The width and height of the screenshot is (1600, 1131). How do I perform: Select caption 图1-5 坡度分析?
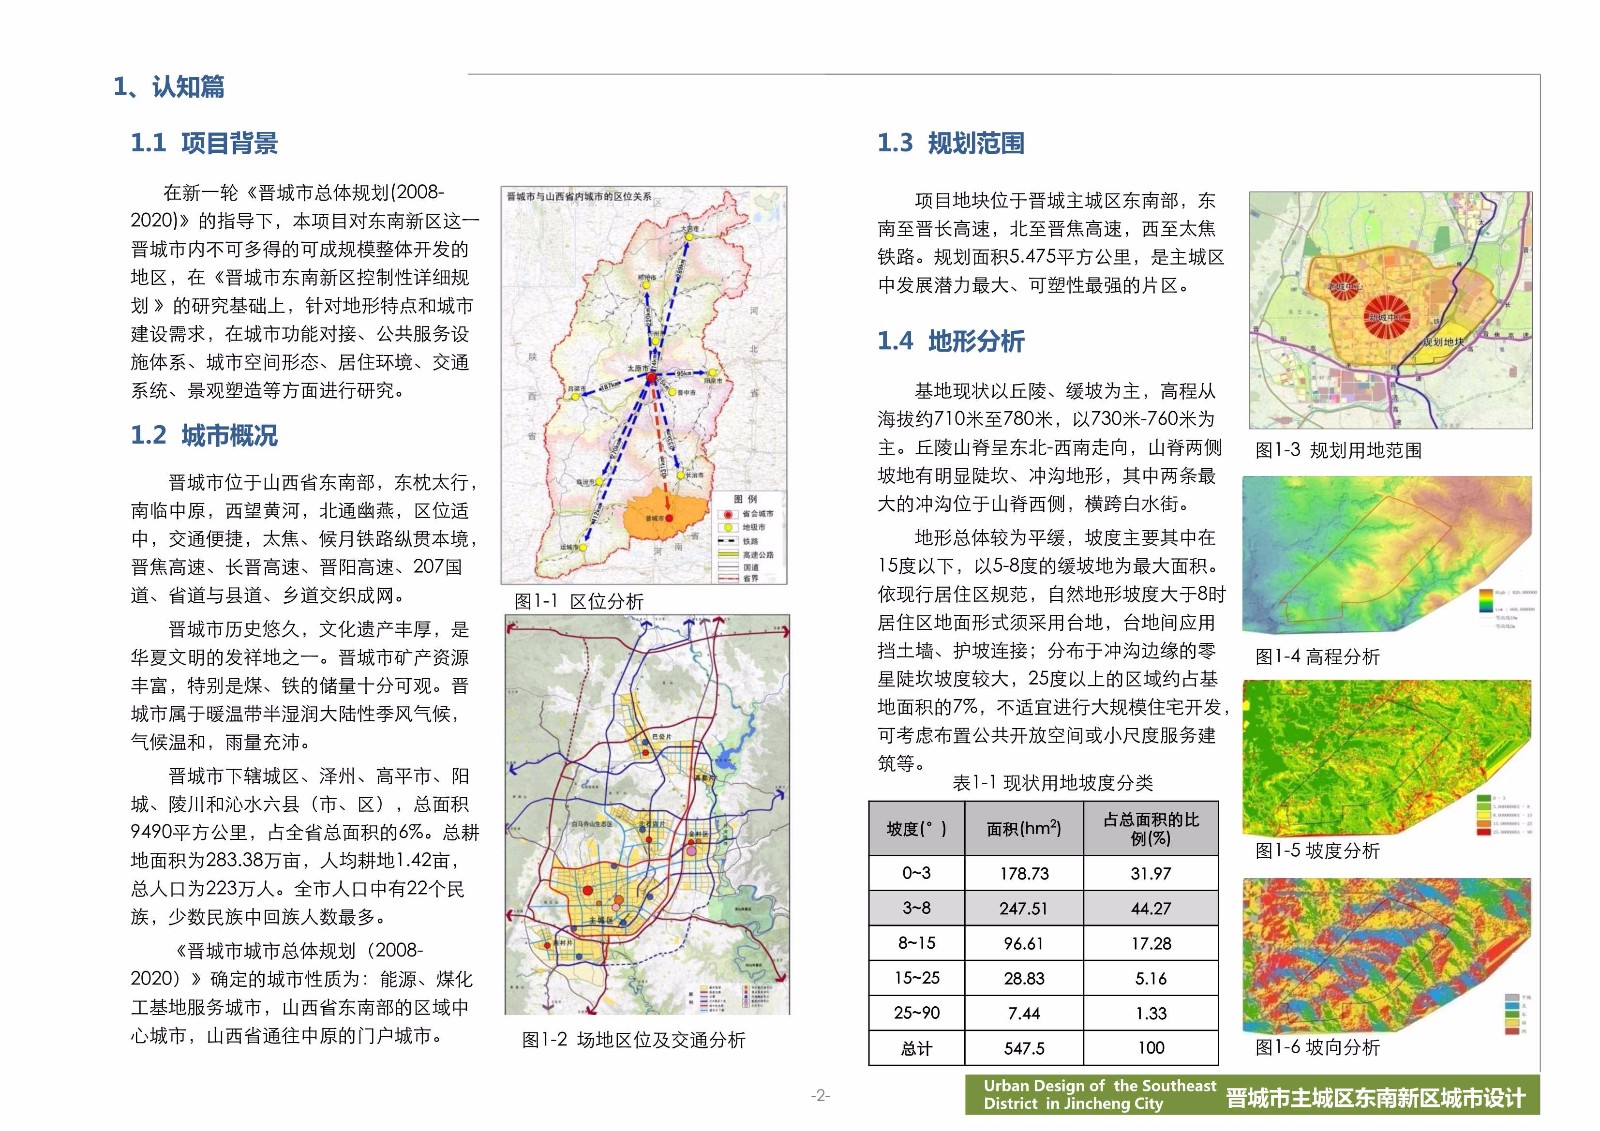1317,850
